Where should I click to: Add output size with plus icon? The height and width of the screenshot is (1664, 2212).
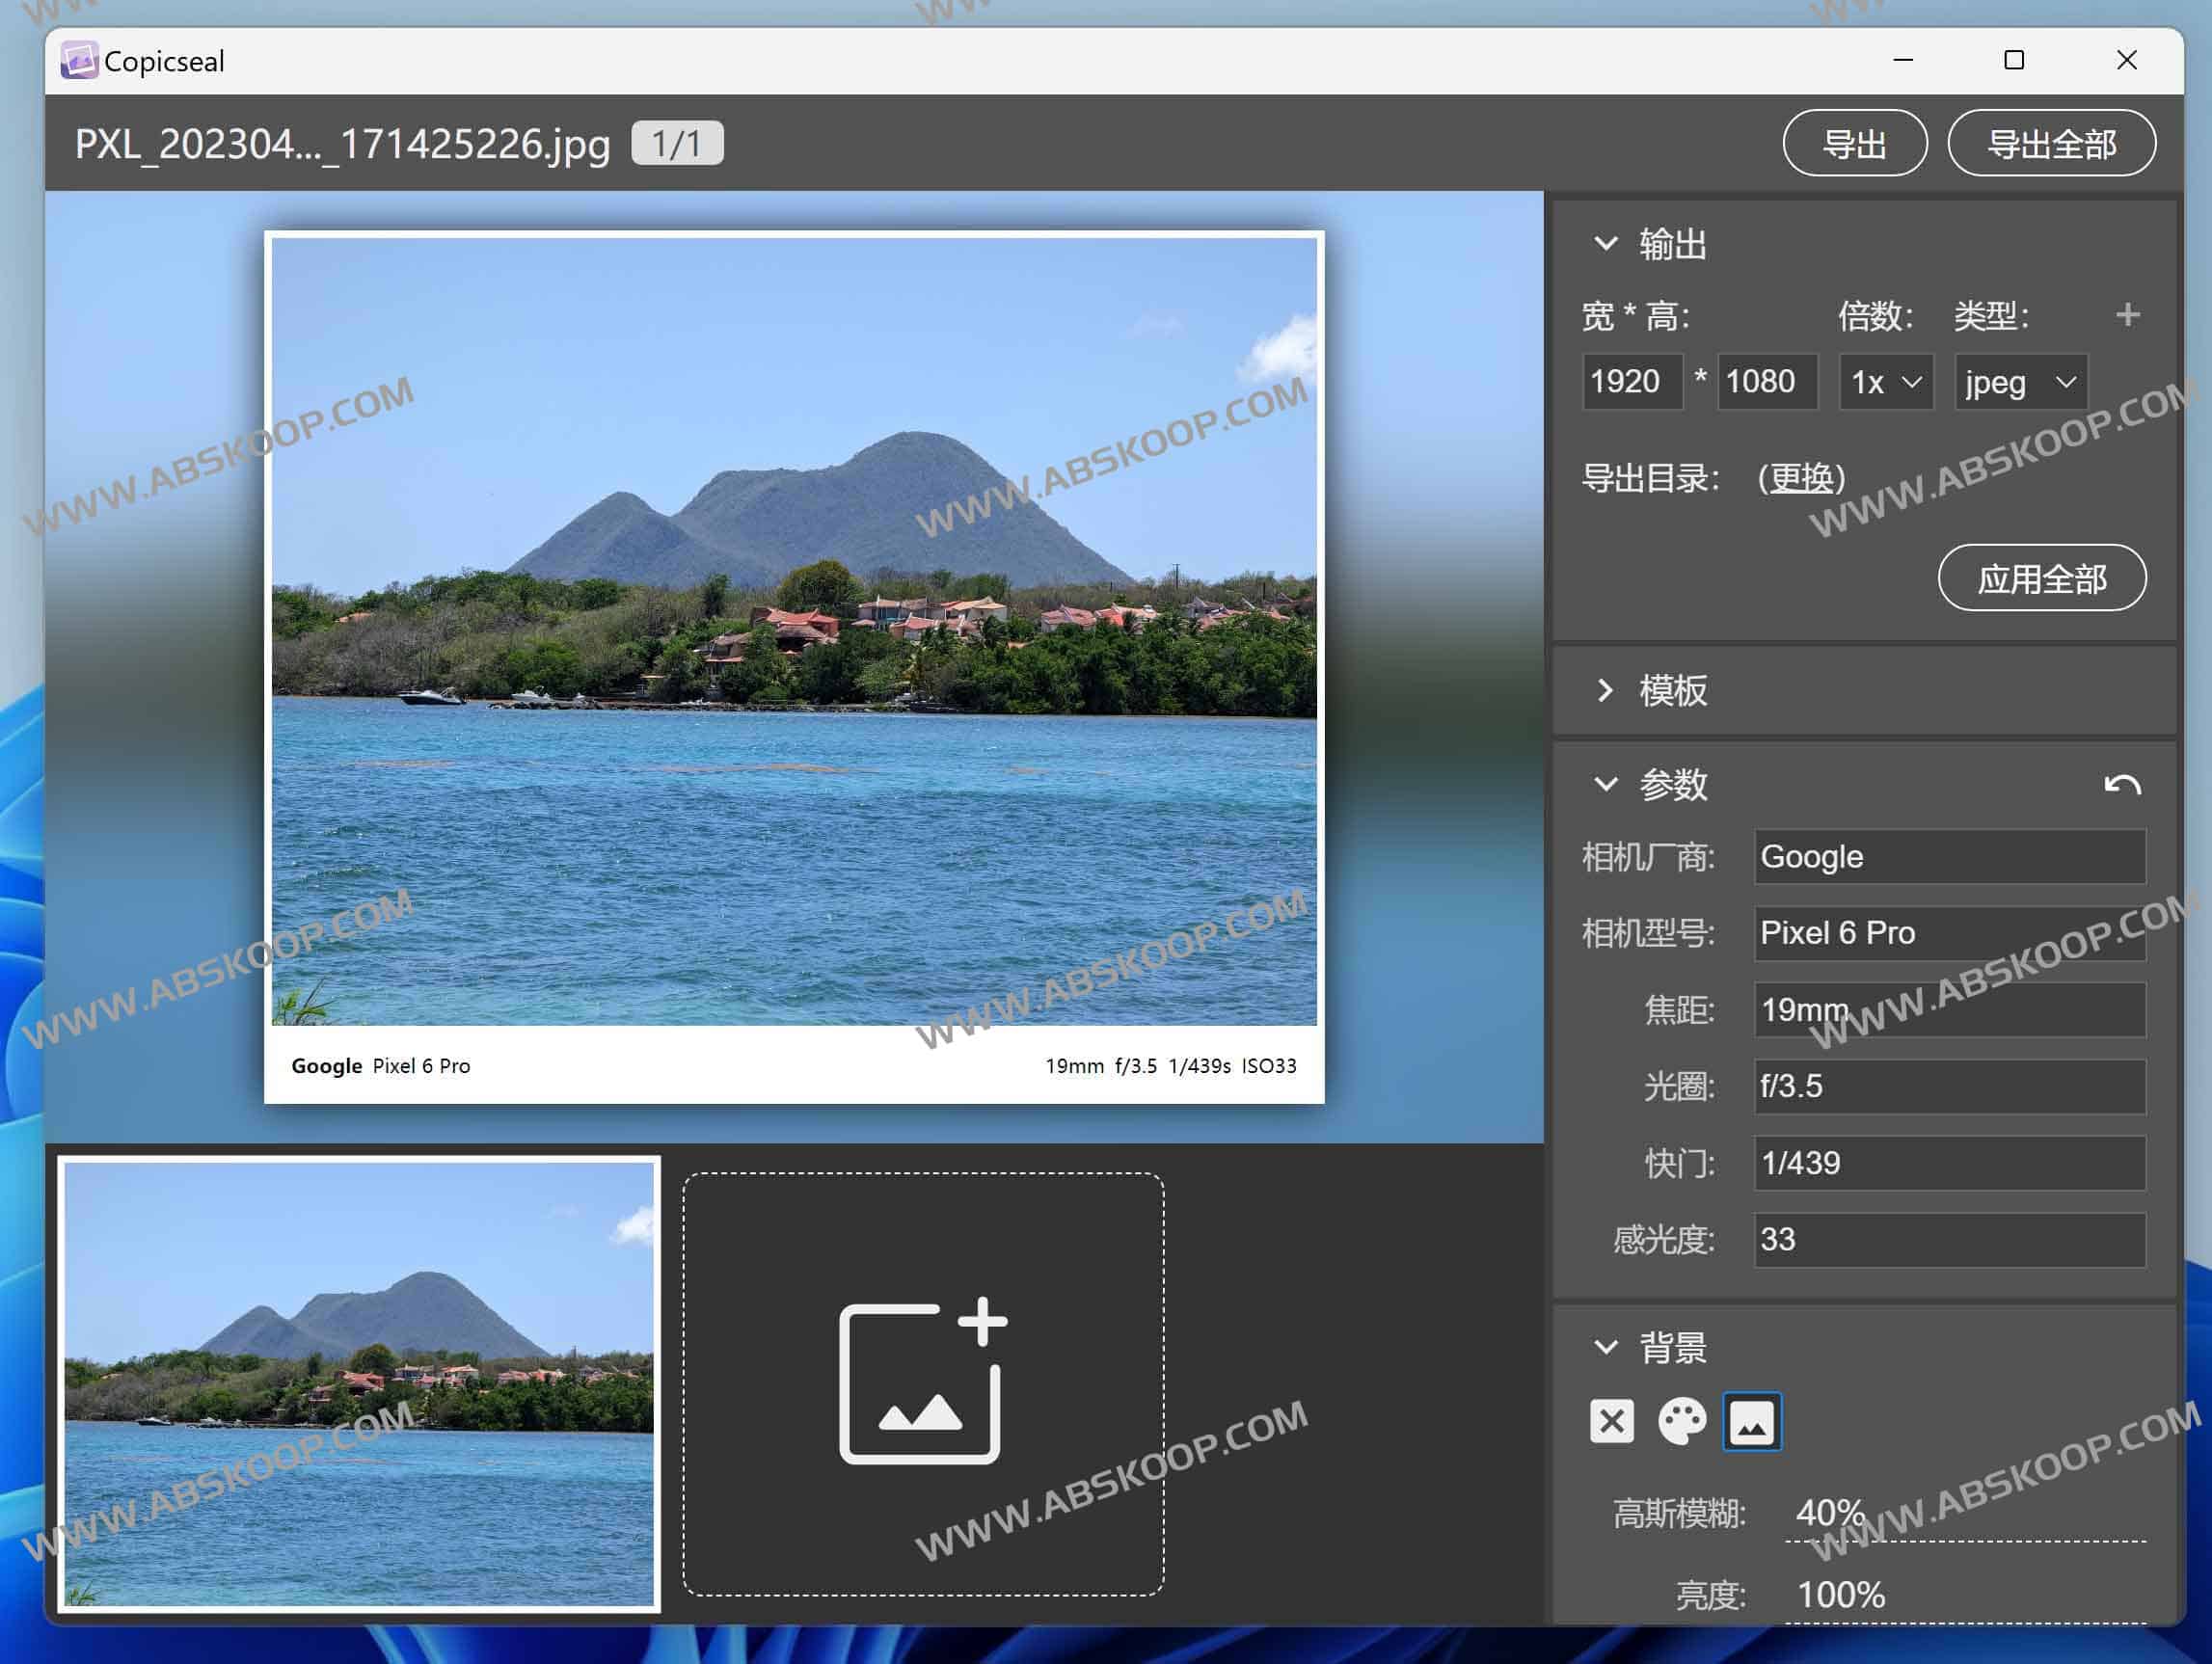point(2127,316)
